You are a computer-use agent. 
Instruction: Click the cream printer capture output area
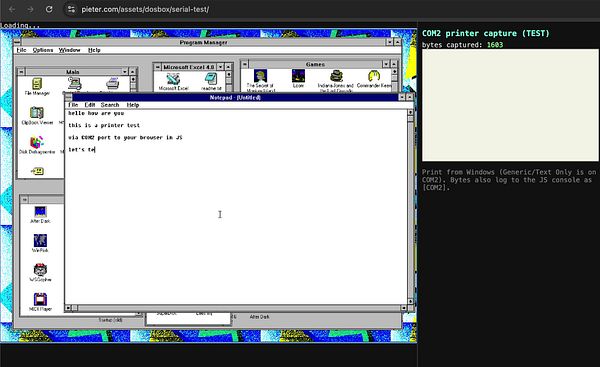click(x=510, y=105)
